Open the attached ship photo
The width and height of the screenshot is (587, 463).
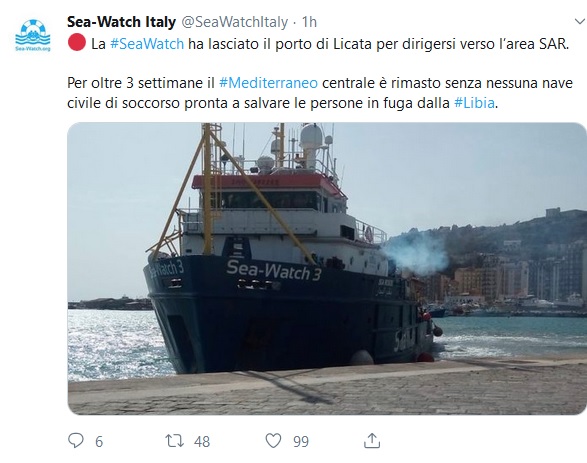[327, 268]
